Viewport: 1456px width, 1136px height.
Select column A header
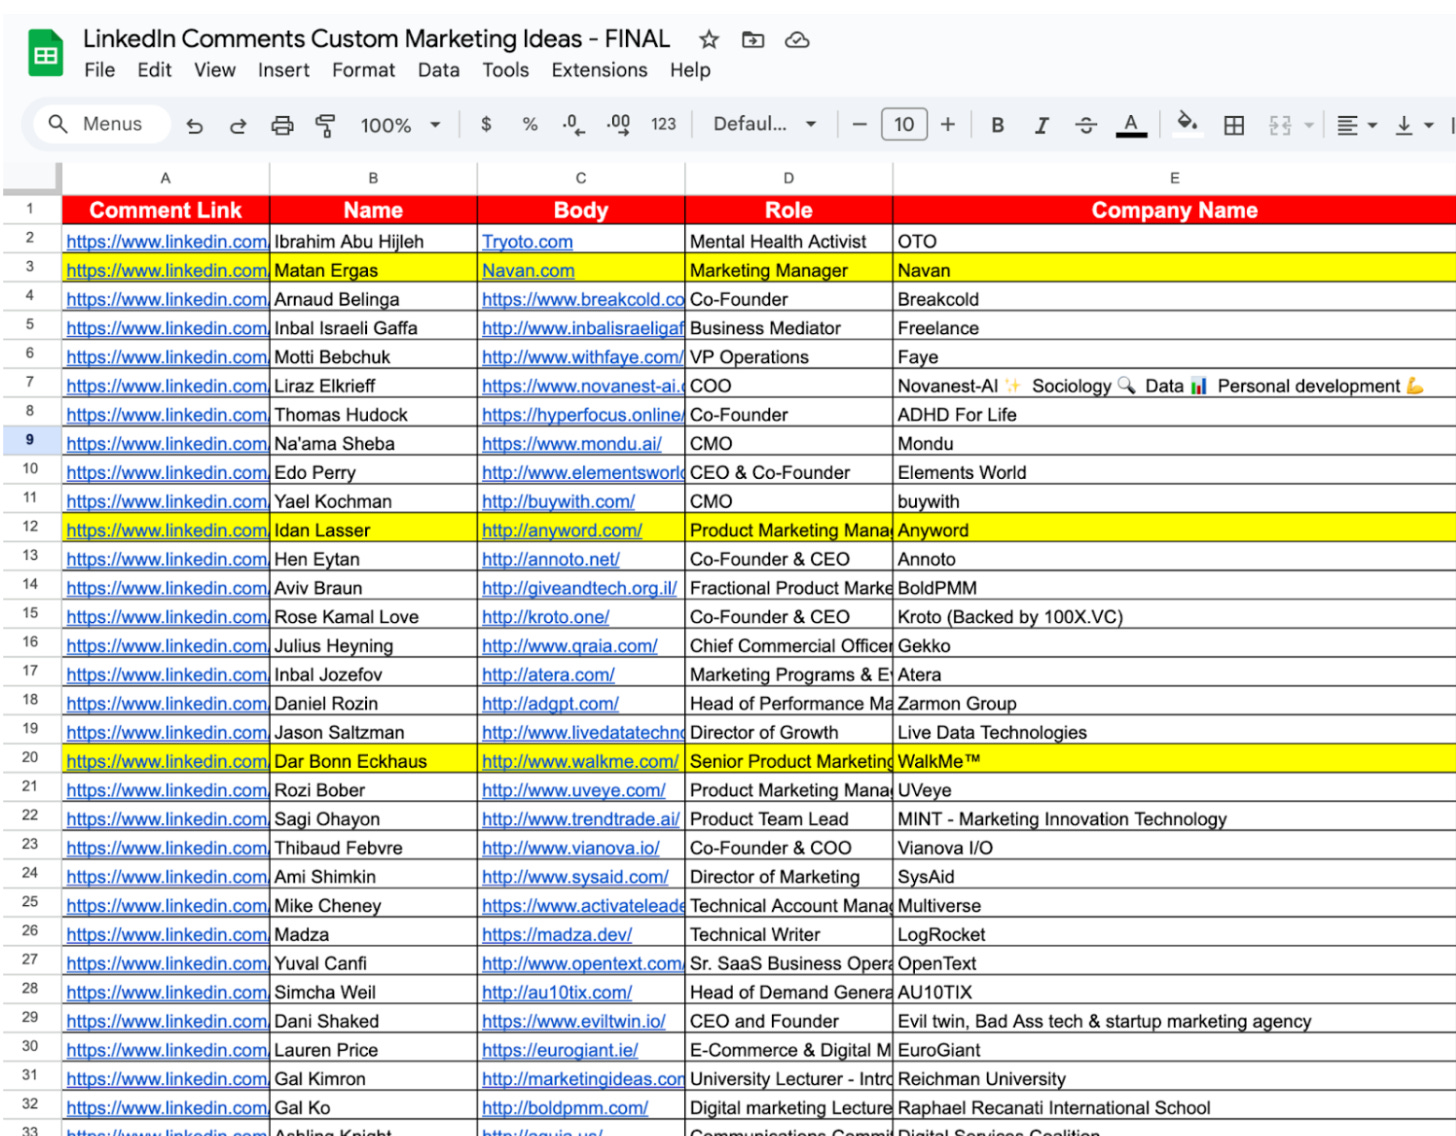[166, 178]
